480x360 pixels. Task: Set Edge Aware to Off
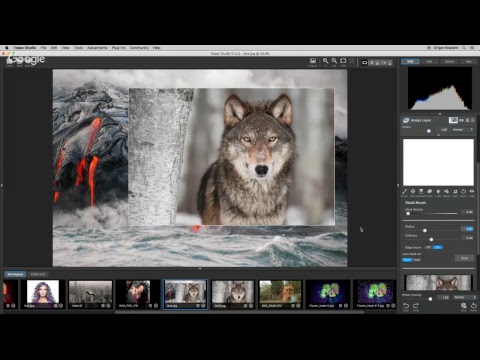tap(428, 247)
